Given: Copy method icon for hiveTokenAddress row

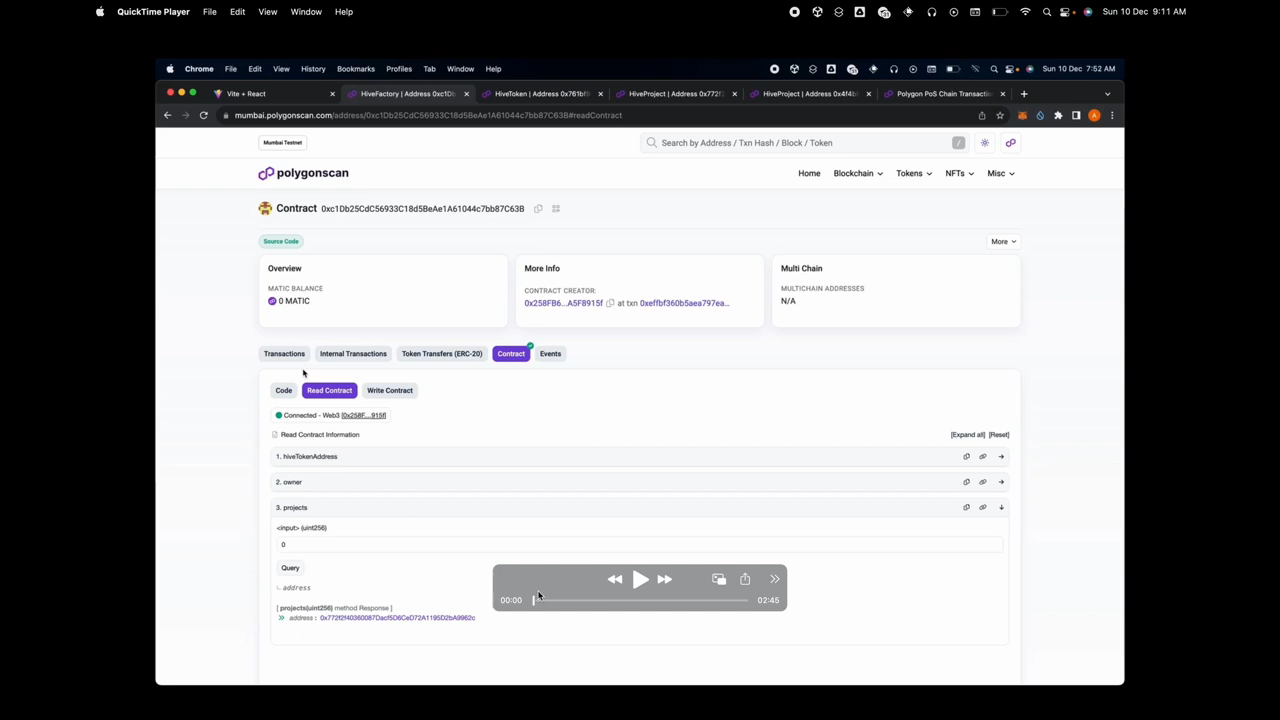Looking at the screenshot, I should pyautogui.click(x=966, y=457).
